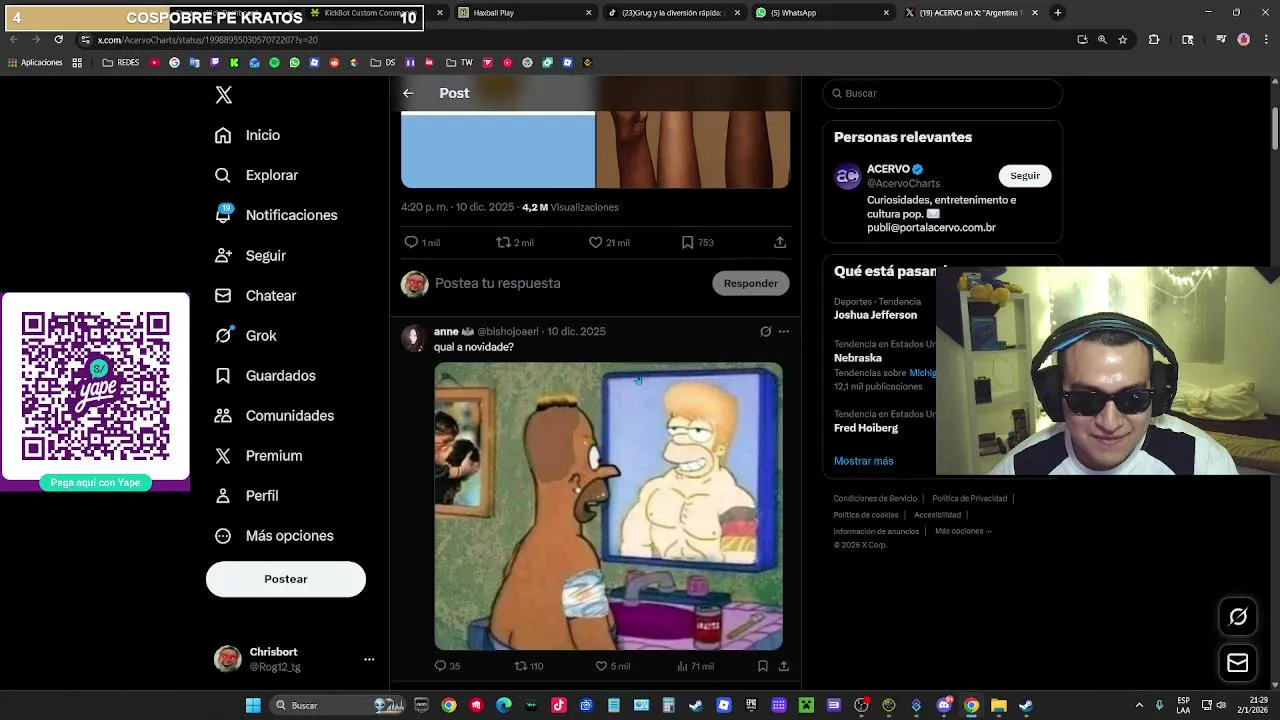Open ACERVO profile avatar
This screenshot has width=1280, height=720.
[847, 177]
